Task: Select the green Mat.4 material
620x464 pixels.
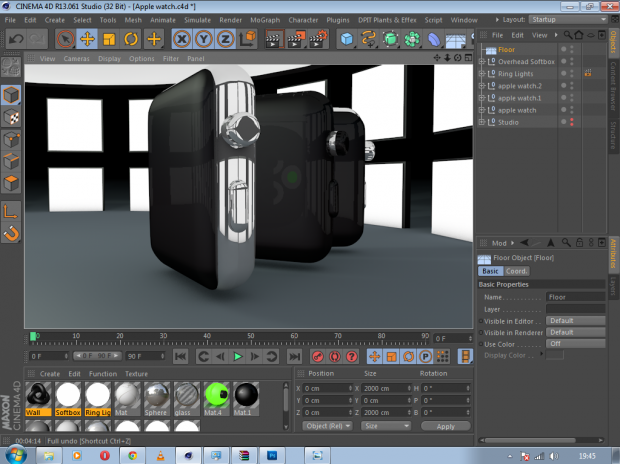Action: 216,398
